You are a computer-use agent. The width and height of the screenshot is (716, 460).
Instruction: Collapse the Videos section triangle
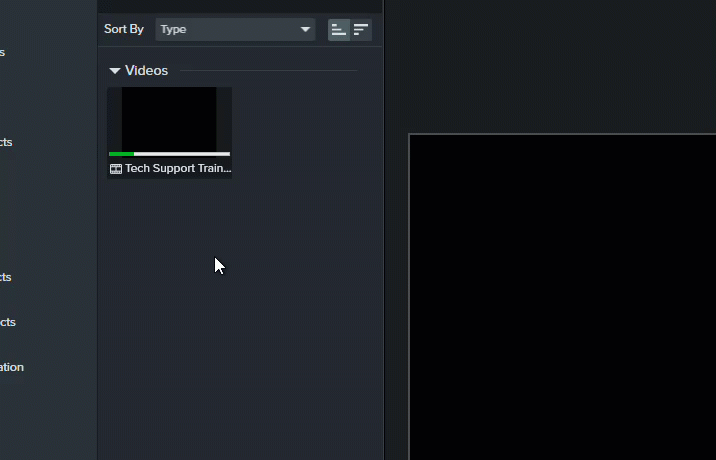click(115, 71)
